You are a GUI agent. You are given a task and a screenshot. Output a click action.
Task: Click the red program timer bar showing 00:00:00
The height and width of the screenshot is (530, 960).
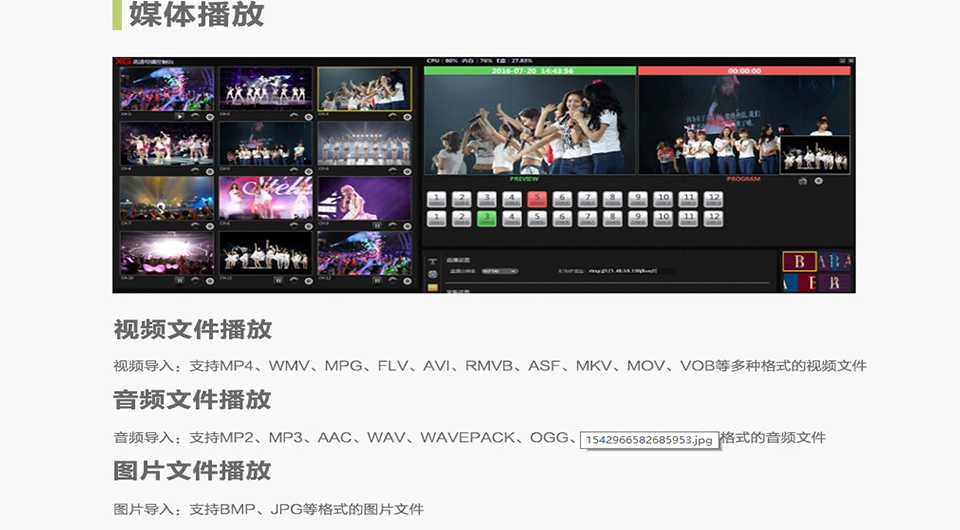click(x=744, y=71)
